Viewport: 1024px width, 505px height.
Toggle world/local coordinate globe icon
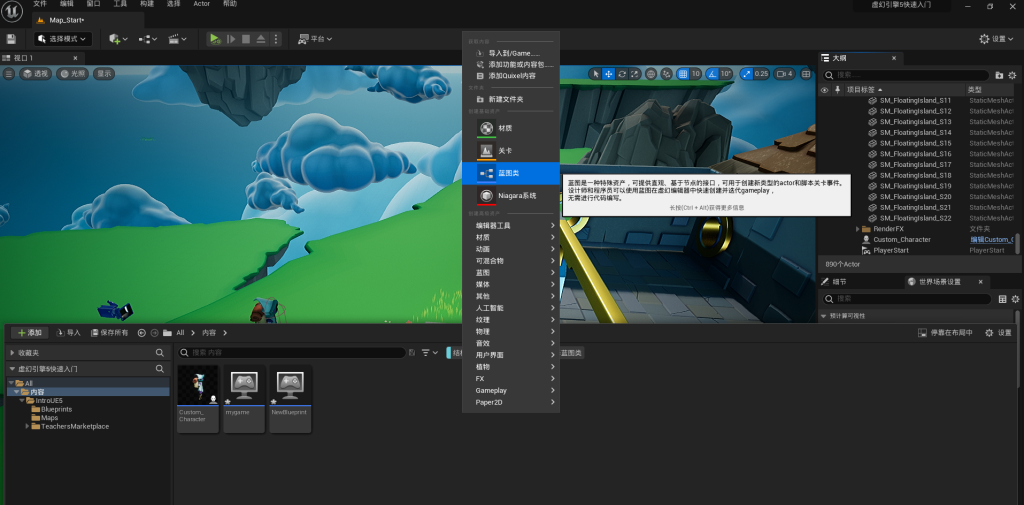[651, 74]
